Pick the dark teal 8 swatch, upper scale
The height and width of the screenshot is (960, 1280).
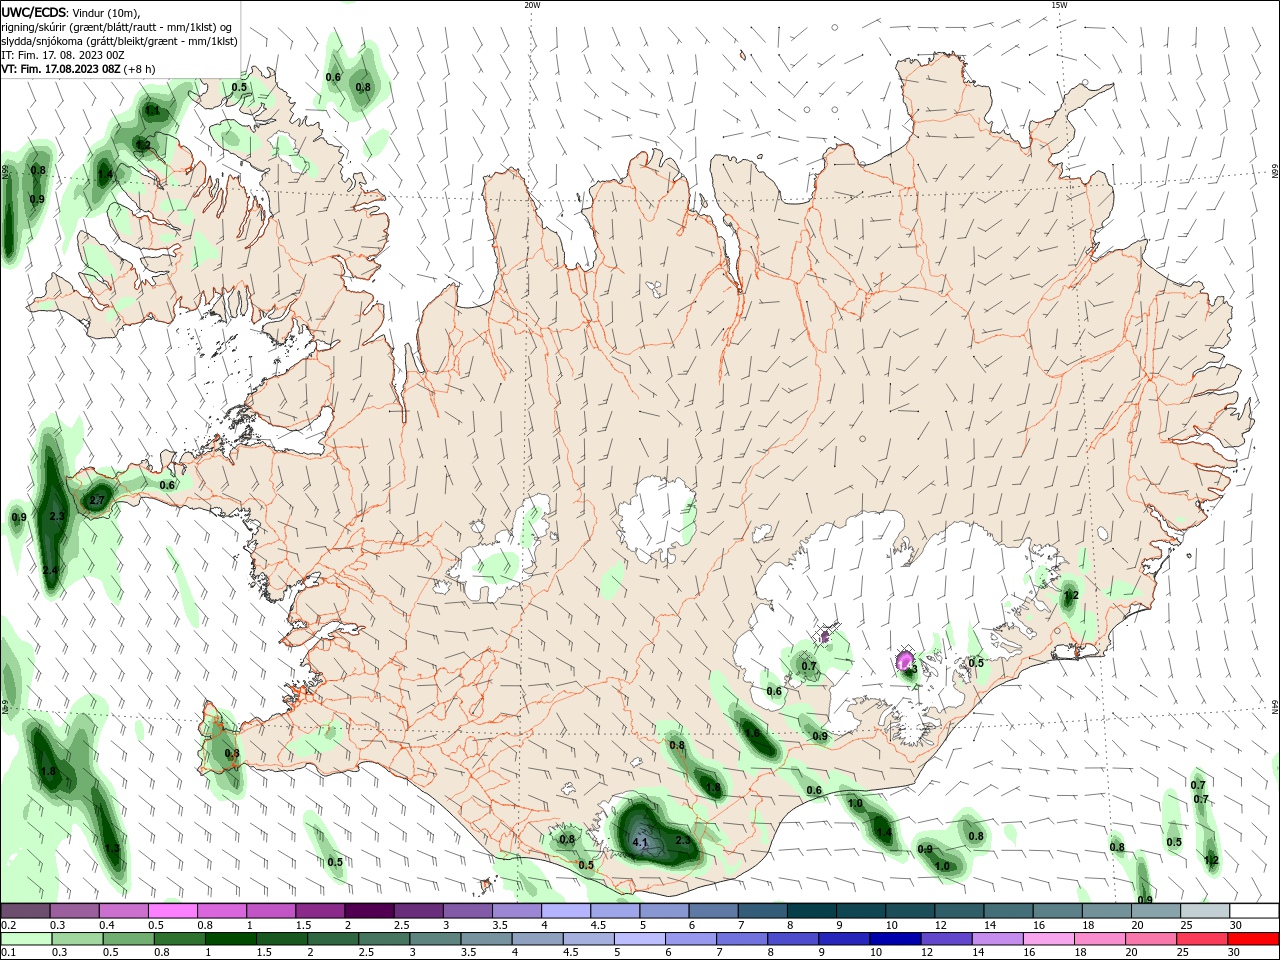[812, 910]
